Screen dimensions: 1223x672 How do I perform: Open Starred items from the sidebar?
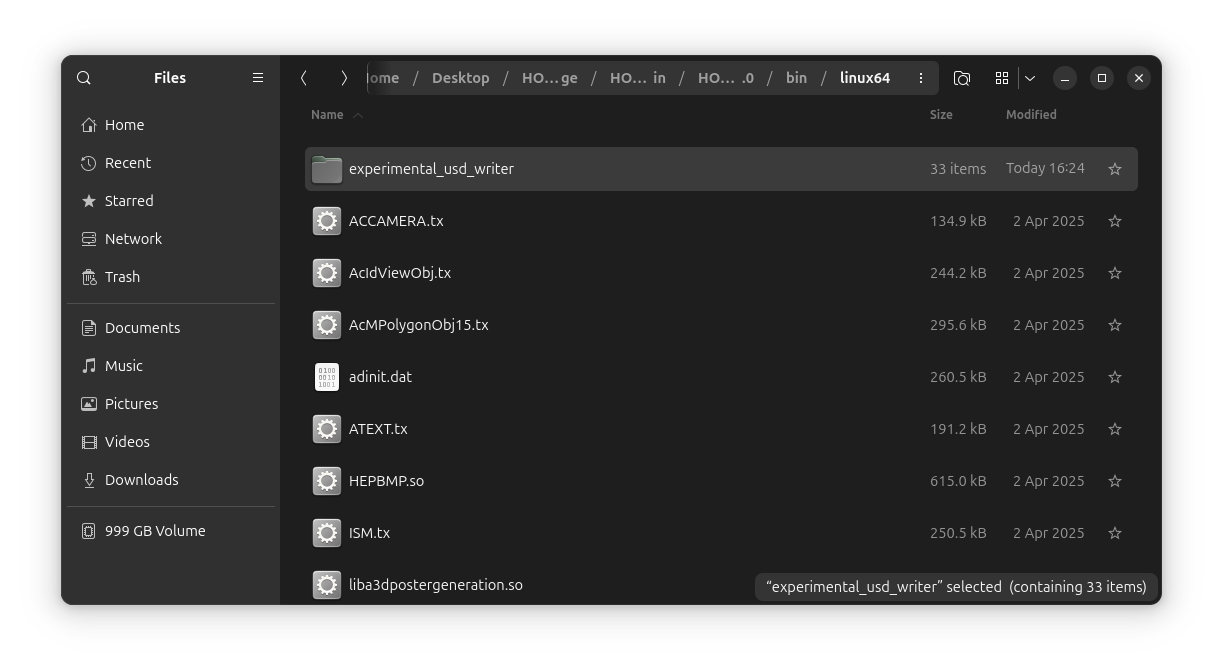pyautogui.click(x=129, y=200)
